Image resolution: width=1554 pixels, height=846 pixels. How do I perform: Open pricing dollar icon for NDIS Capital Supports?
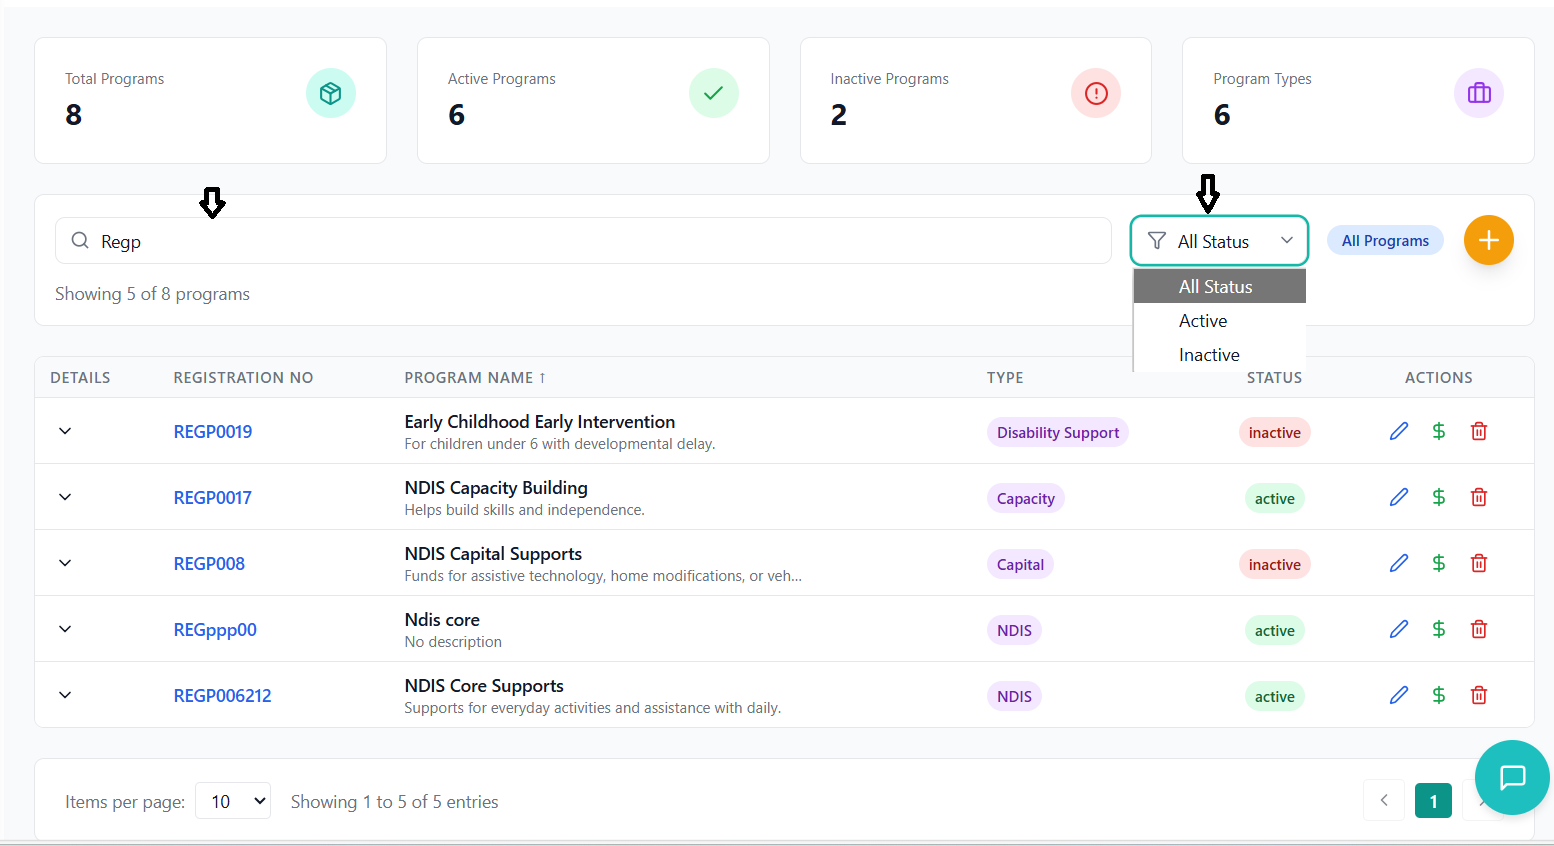tap(1438, 563)
